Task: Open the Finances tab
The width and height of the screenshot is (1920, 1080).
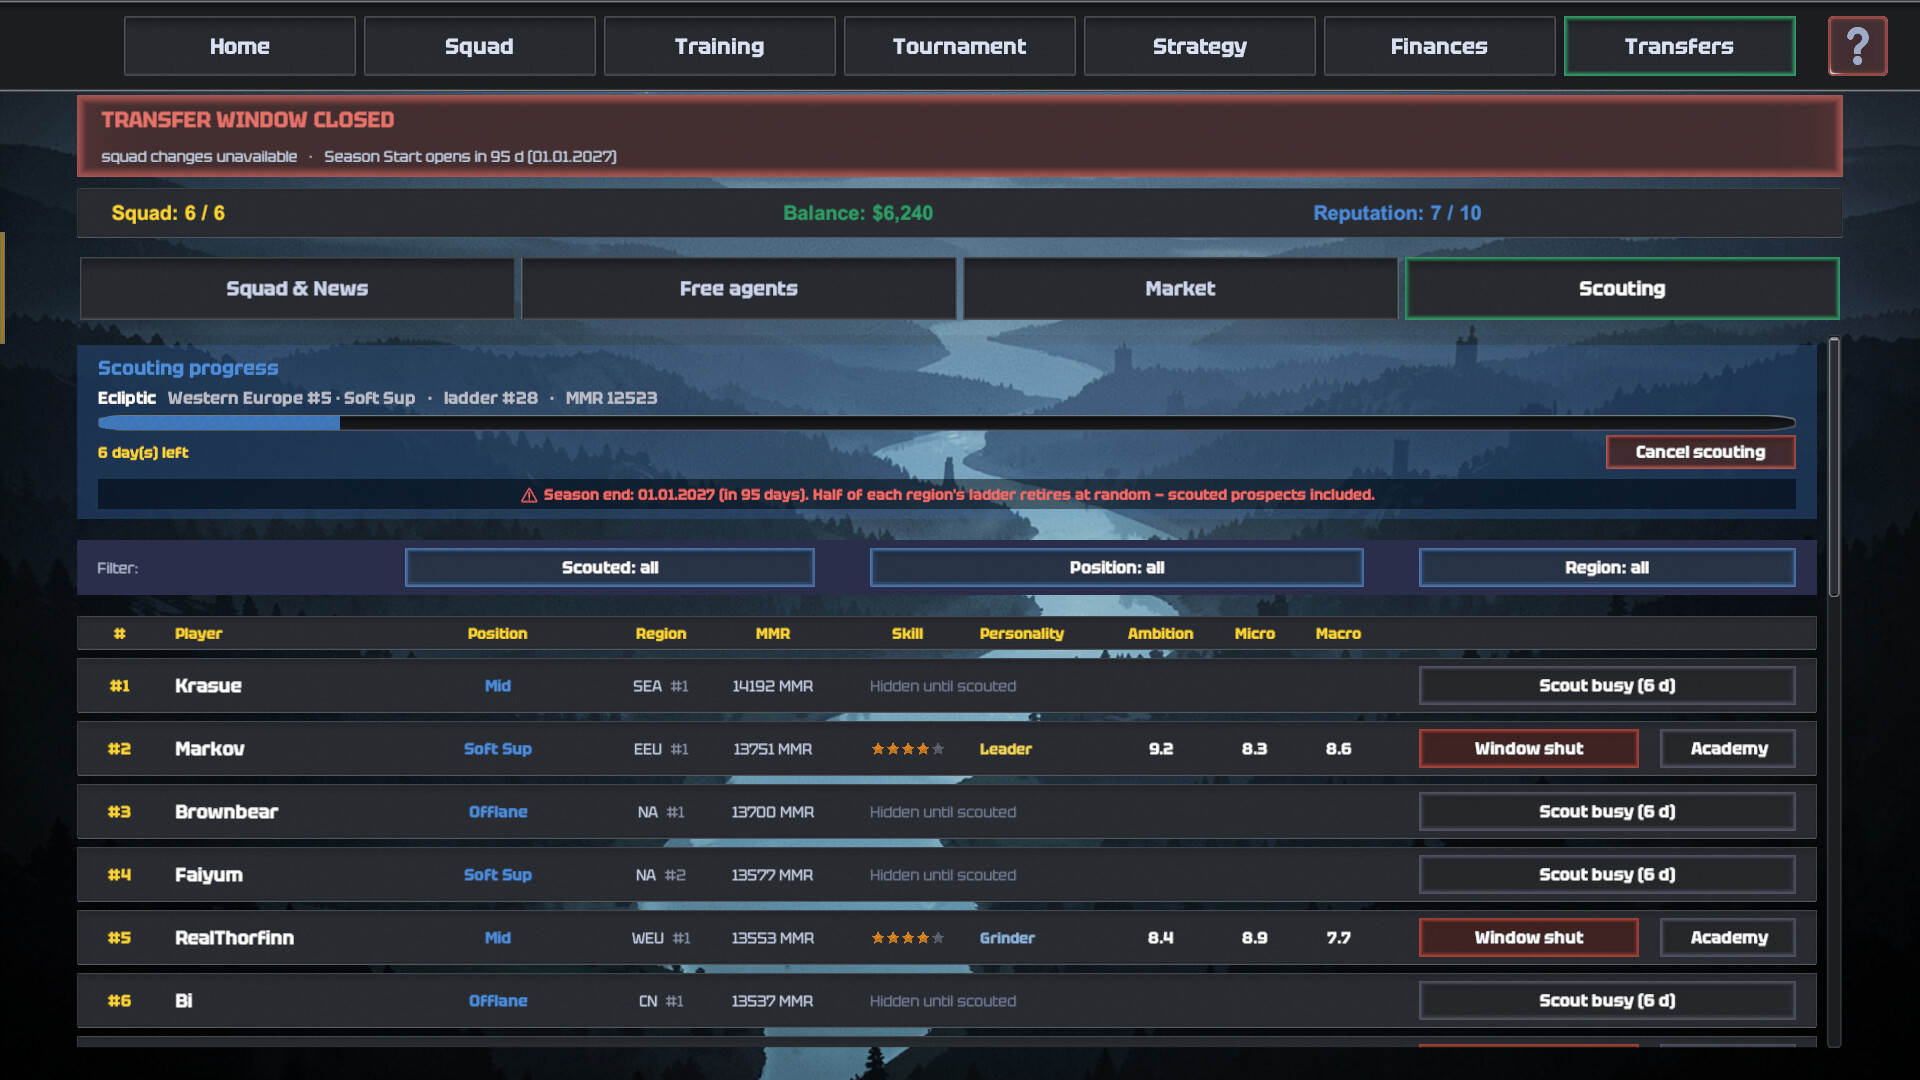Action: tap(1440, 46)
